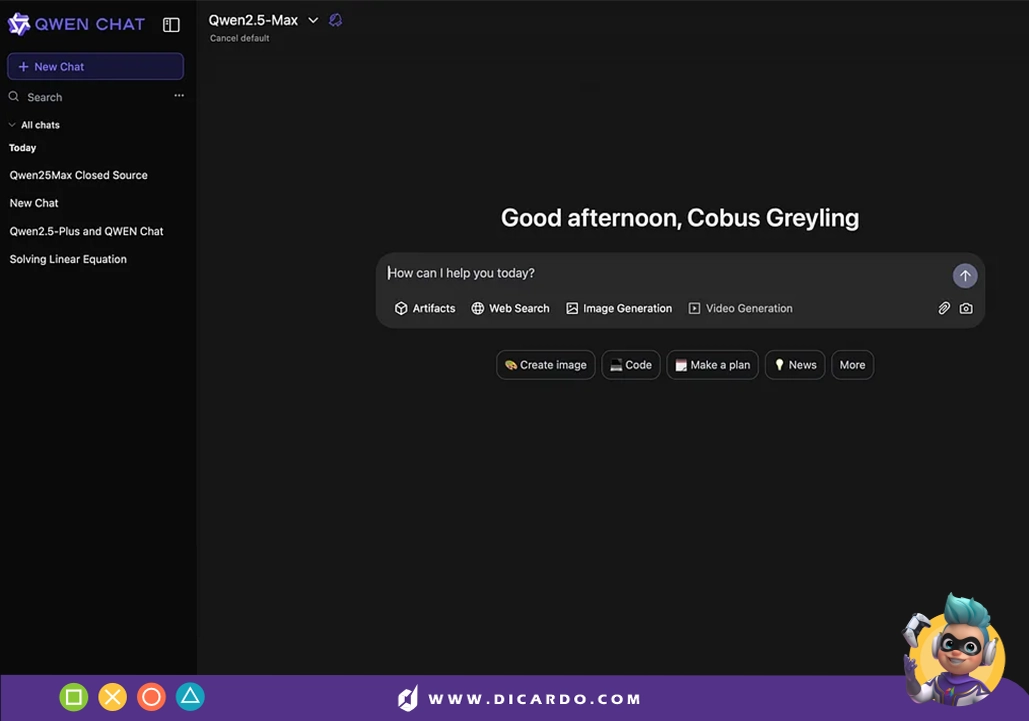Choose the News suggestion

[x=795, y=365]
